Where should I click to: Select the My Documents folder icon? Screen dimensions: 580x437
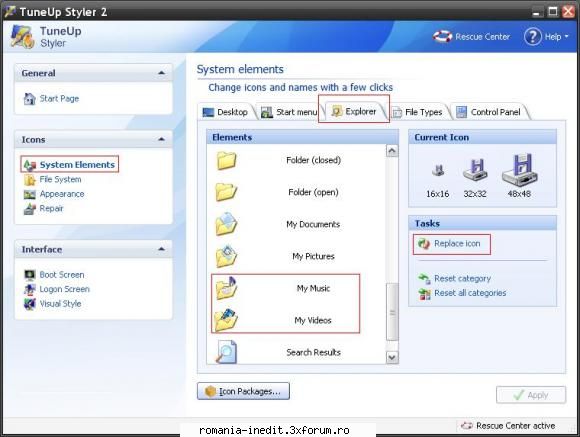[226, 224]
